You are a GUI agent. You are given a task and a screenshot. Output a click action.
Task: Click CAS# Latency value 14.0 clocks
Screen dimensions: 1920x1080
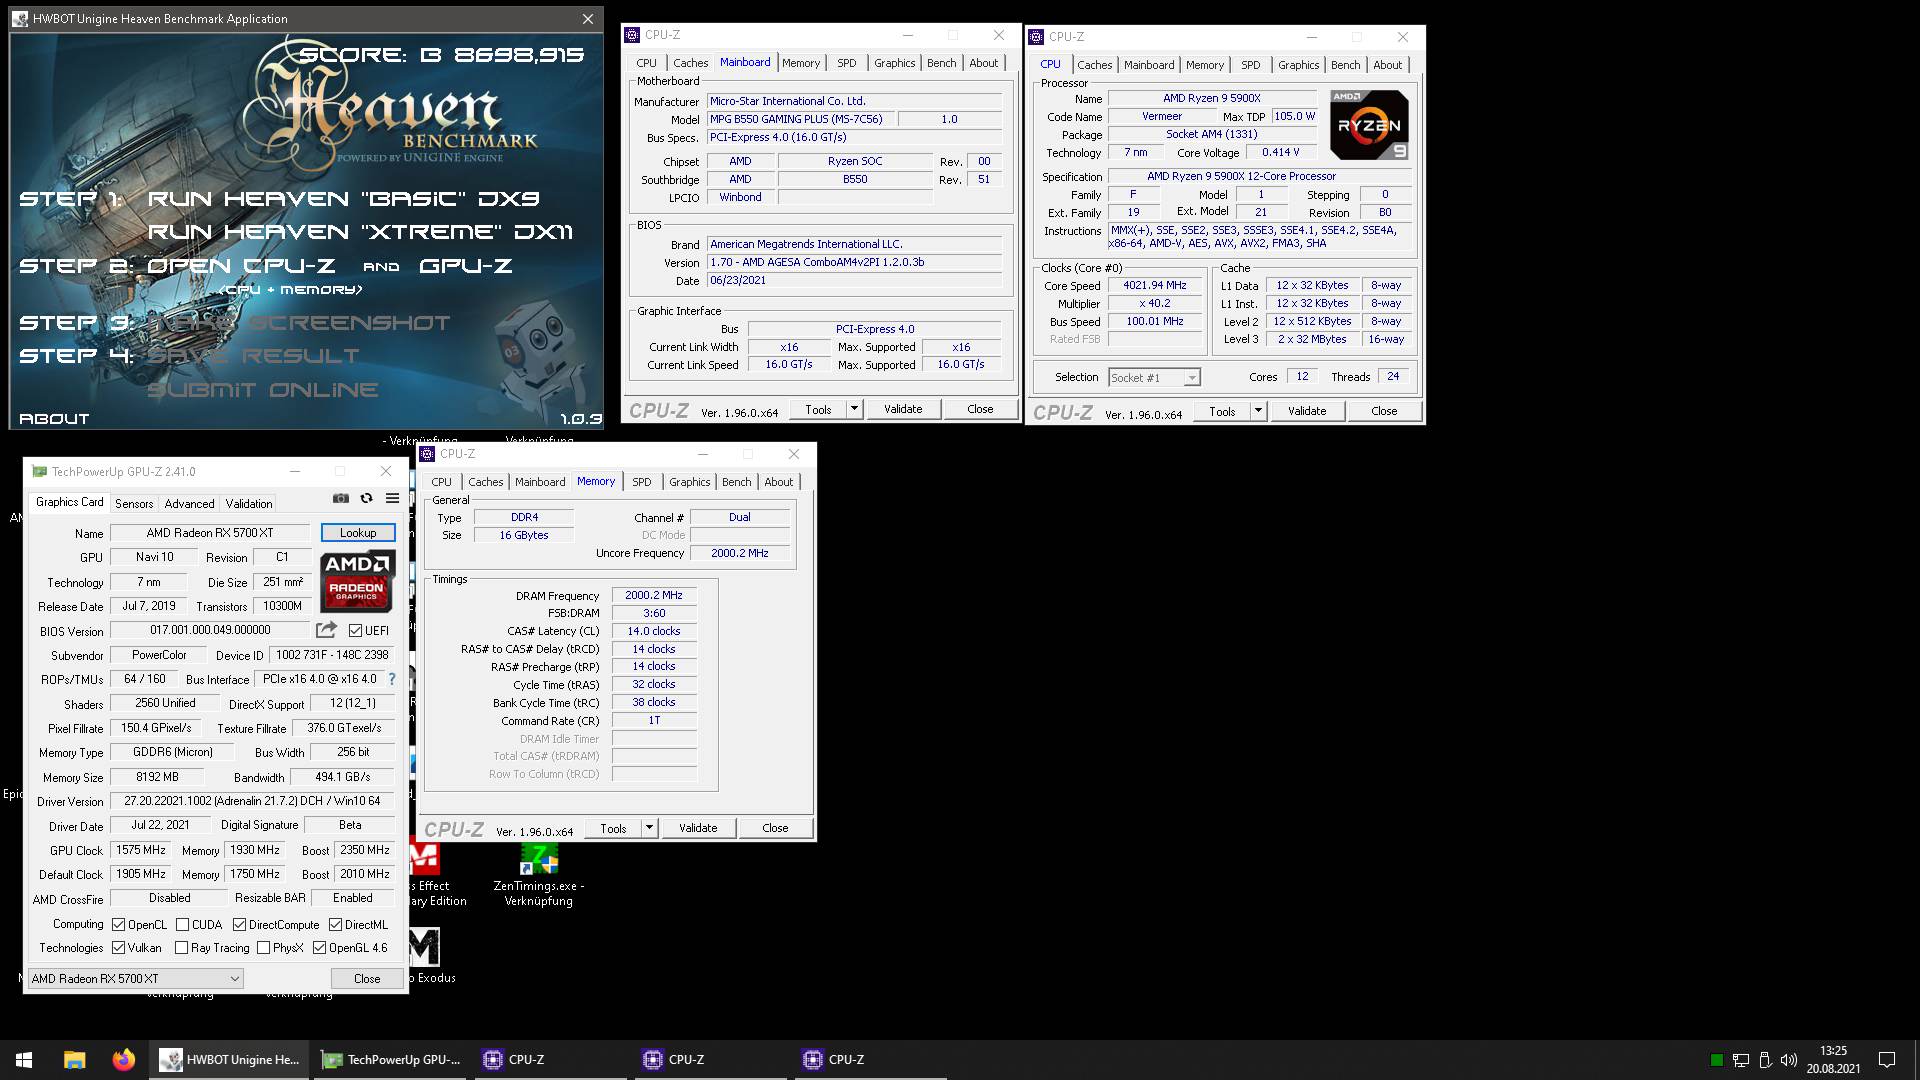tap(654, 631)
